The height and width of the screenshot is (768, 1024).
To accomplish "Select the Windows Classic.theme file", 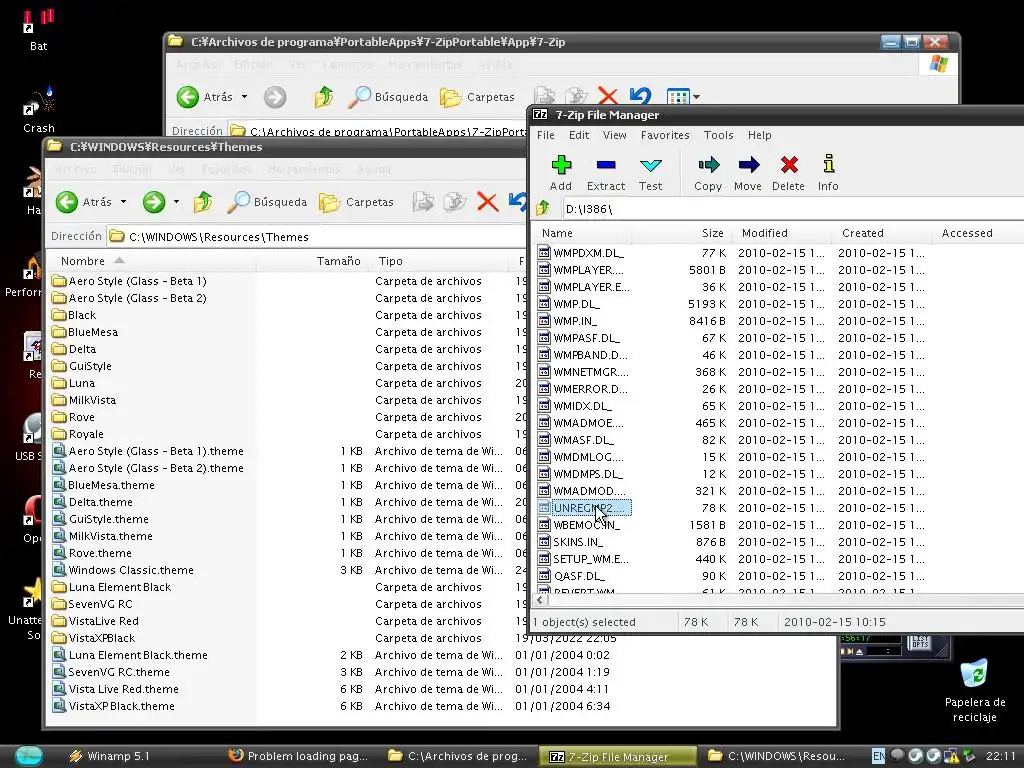I will point(123,570).
